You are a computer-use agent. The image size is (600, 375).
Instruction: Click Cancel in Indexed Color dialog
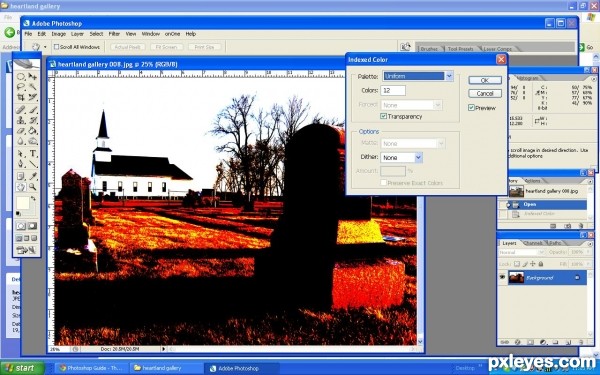point(485,94)
